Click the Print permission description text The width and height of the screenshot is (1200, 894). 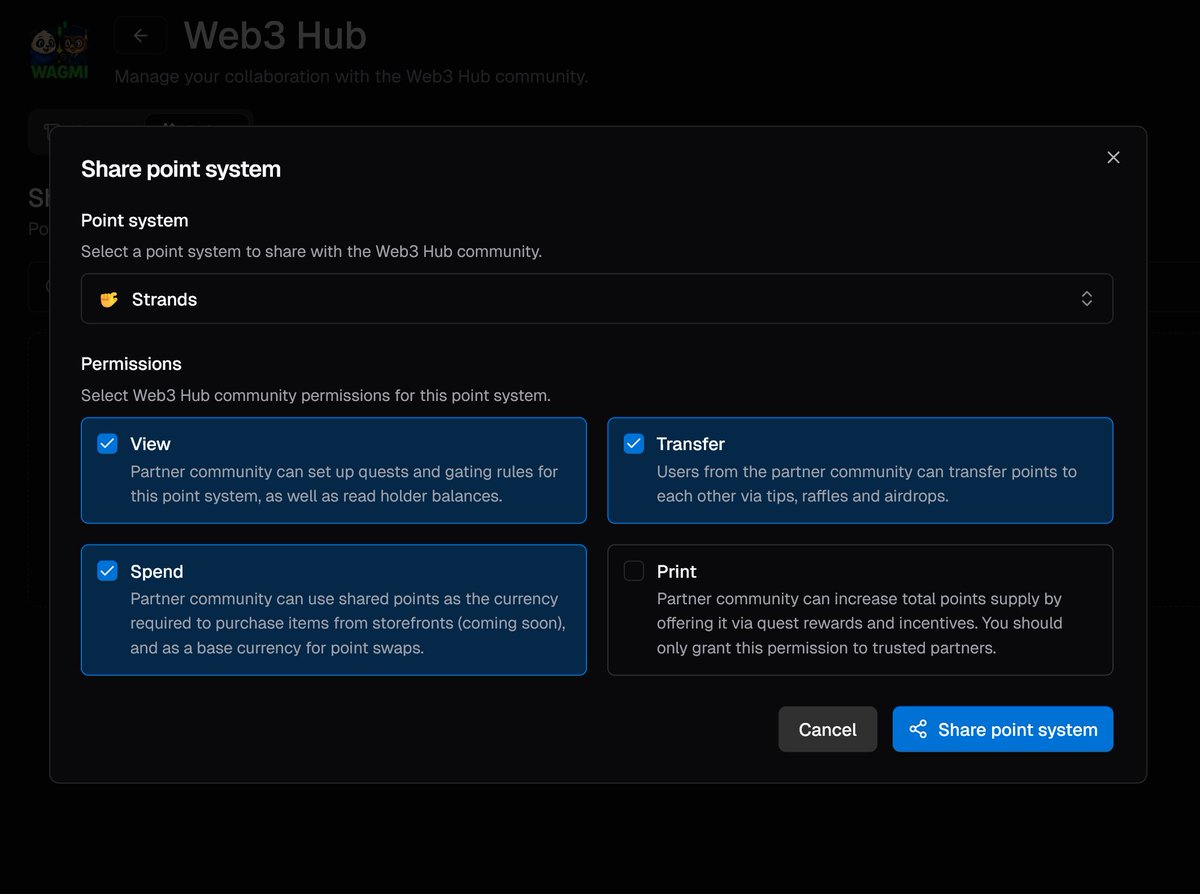pyautogui.click(x=859, y=623)
